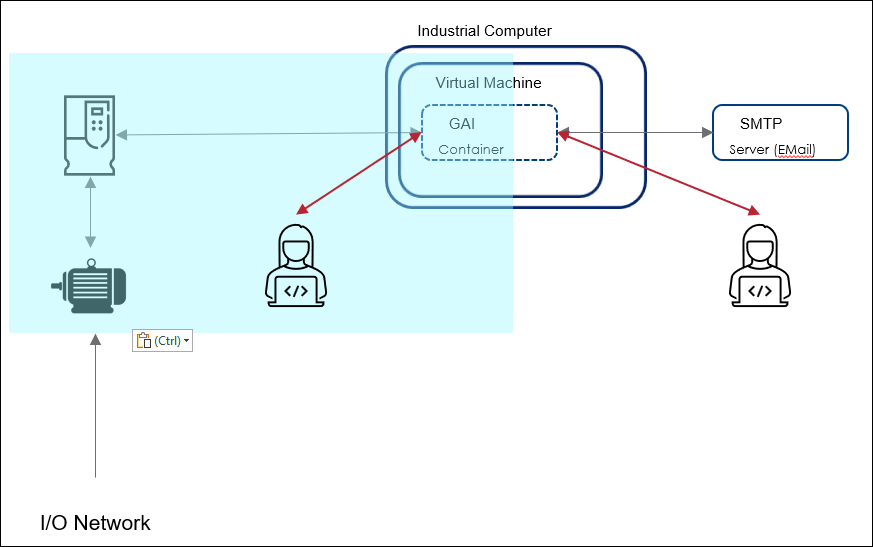
Task: Click the red arrow pointing to left programmer
Action: pyautogui.click(x=358, y=171)
